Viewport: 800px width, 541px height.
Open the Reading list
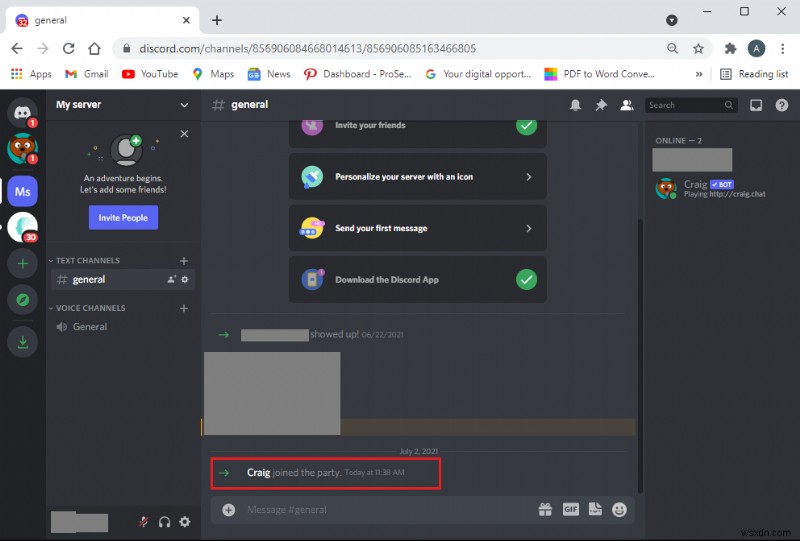754,74
